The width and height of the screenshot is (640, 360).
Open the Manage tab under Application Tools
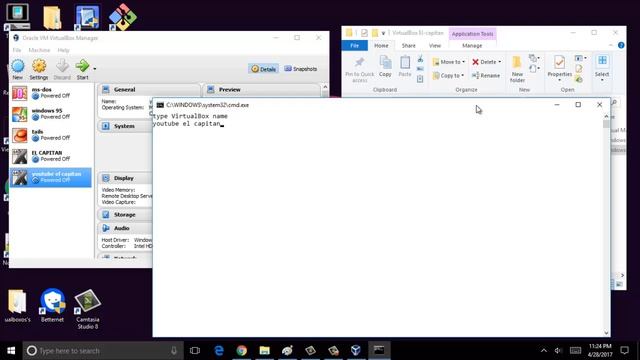pyautogui.click(x=472, y=46)
